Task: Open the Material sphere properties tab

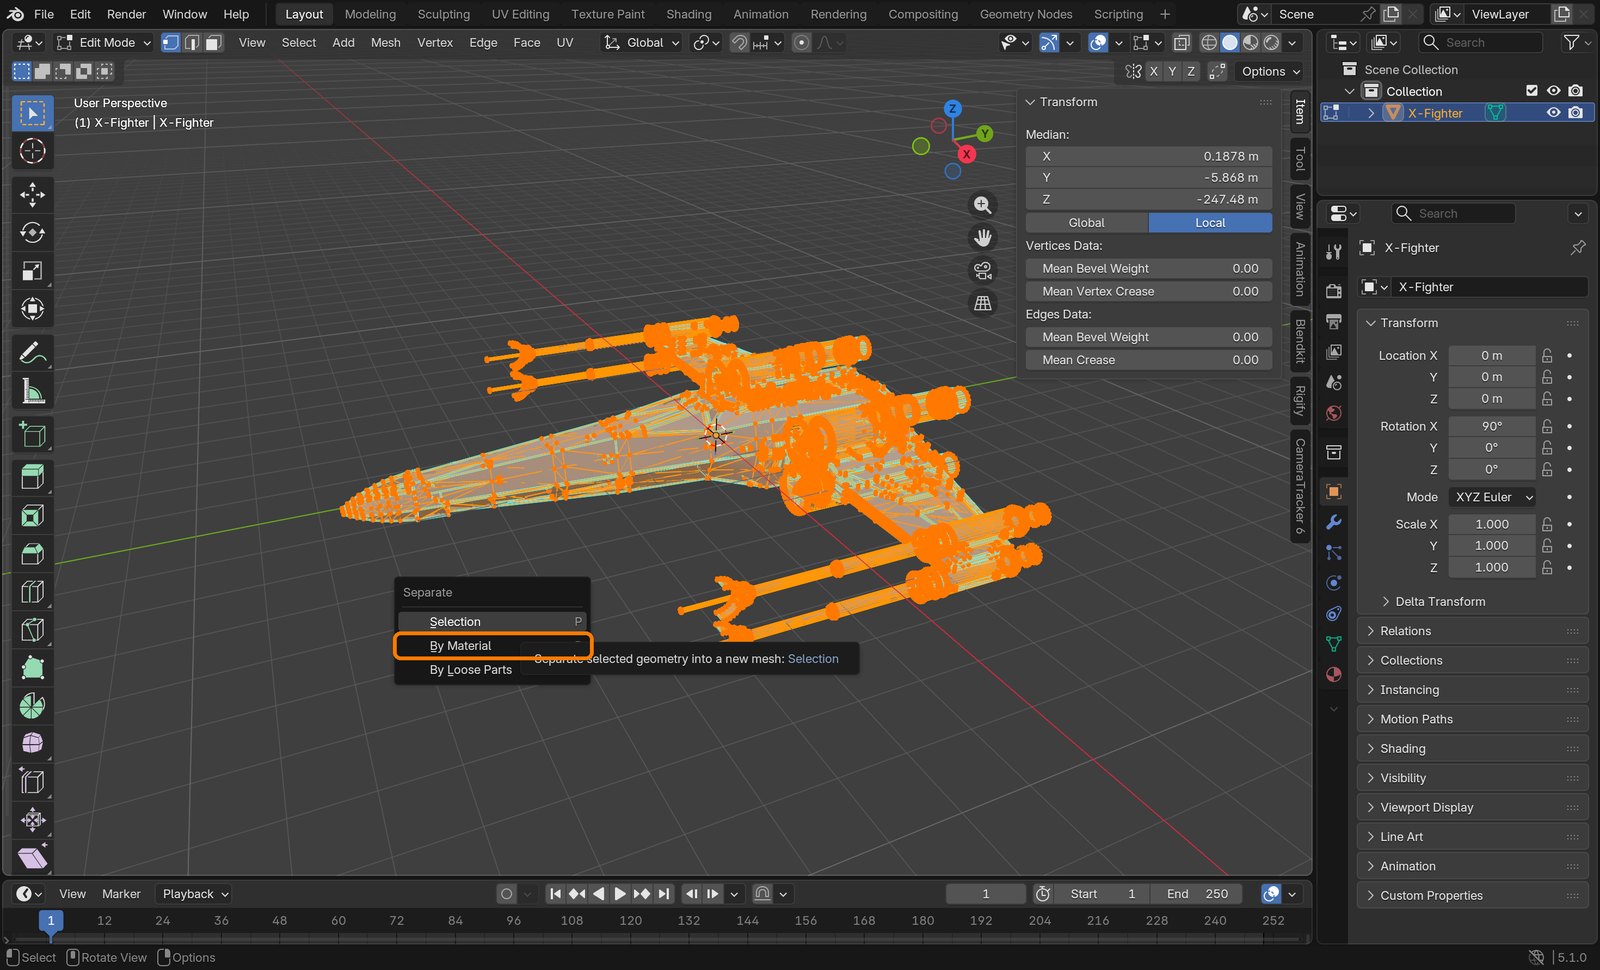Action: point(1333,674)
